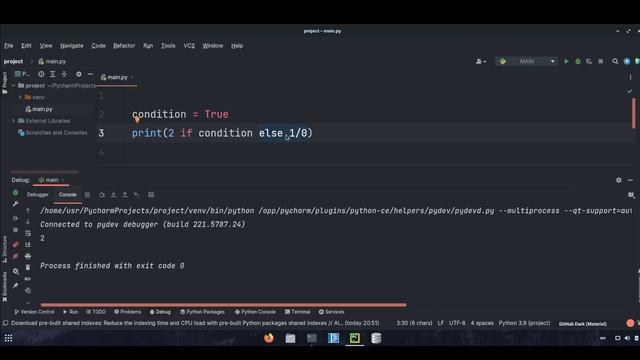Step out icon in debugger toolbar
640x360 pixels.
(125, 195)
